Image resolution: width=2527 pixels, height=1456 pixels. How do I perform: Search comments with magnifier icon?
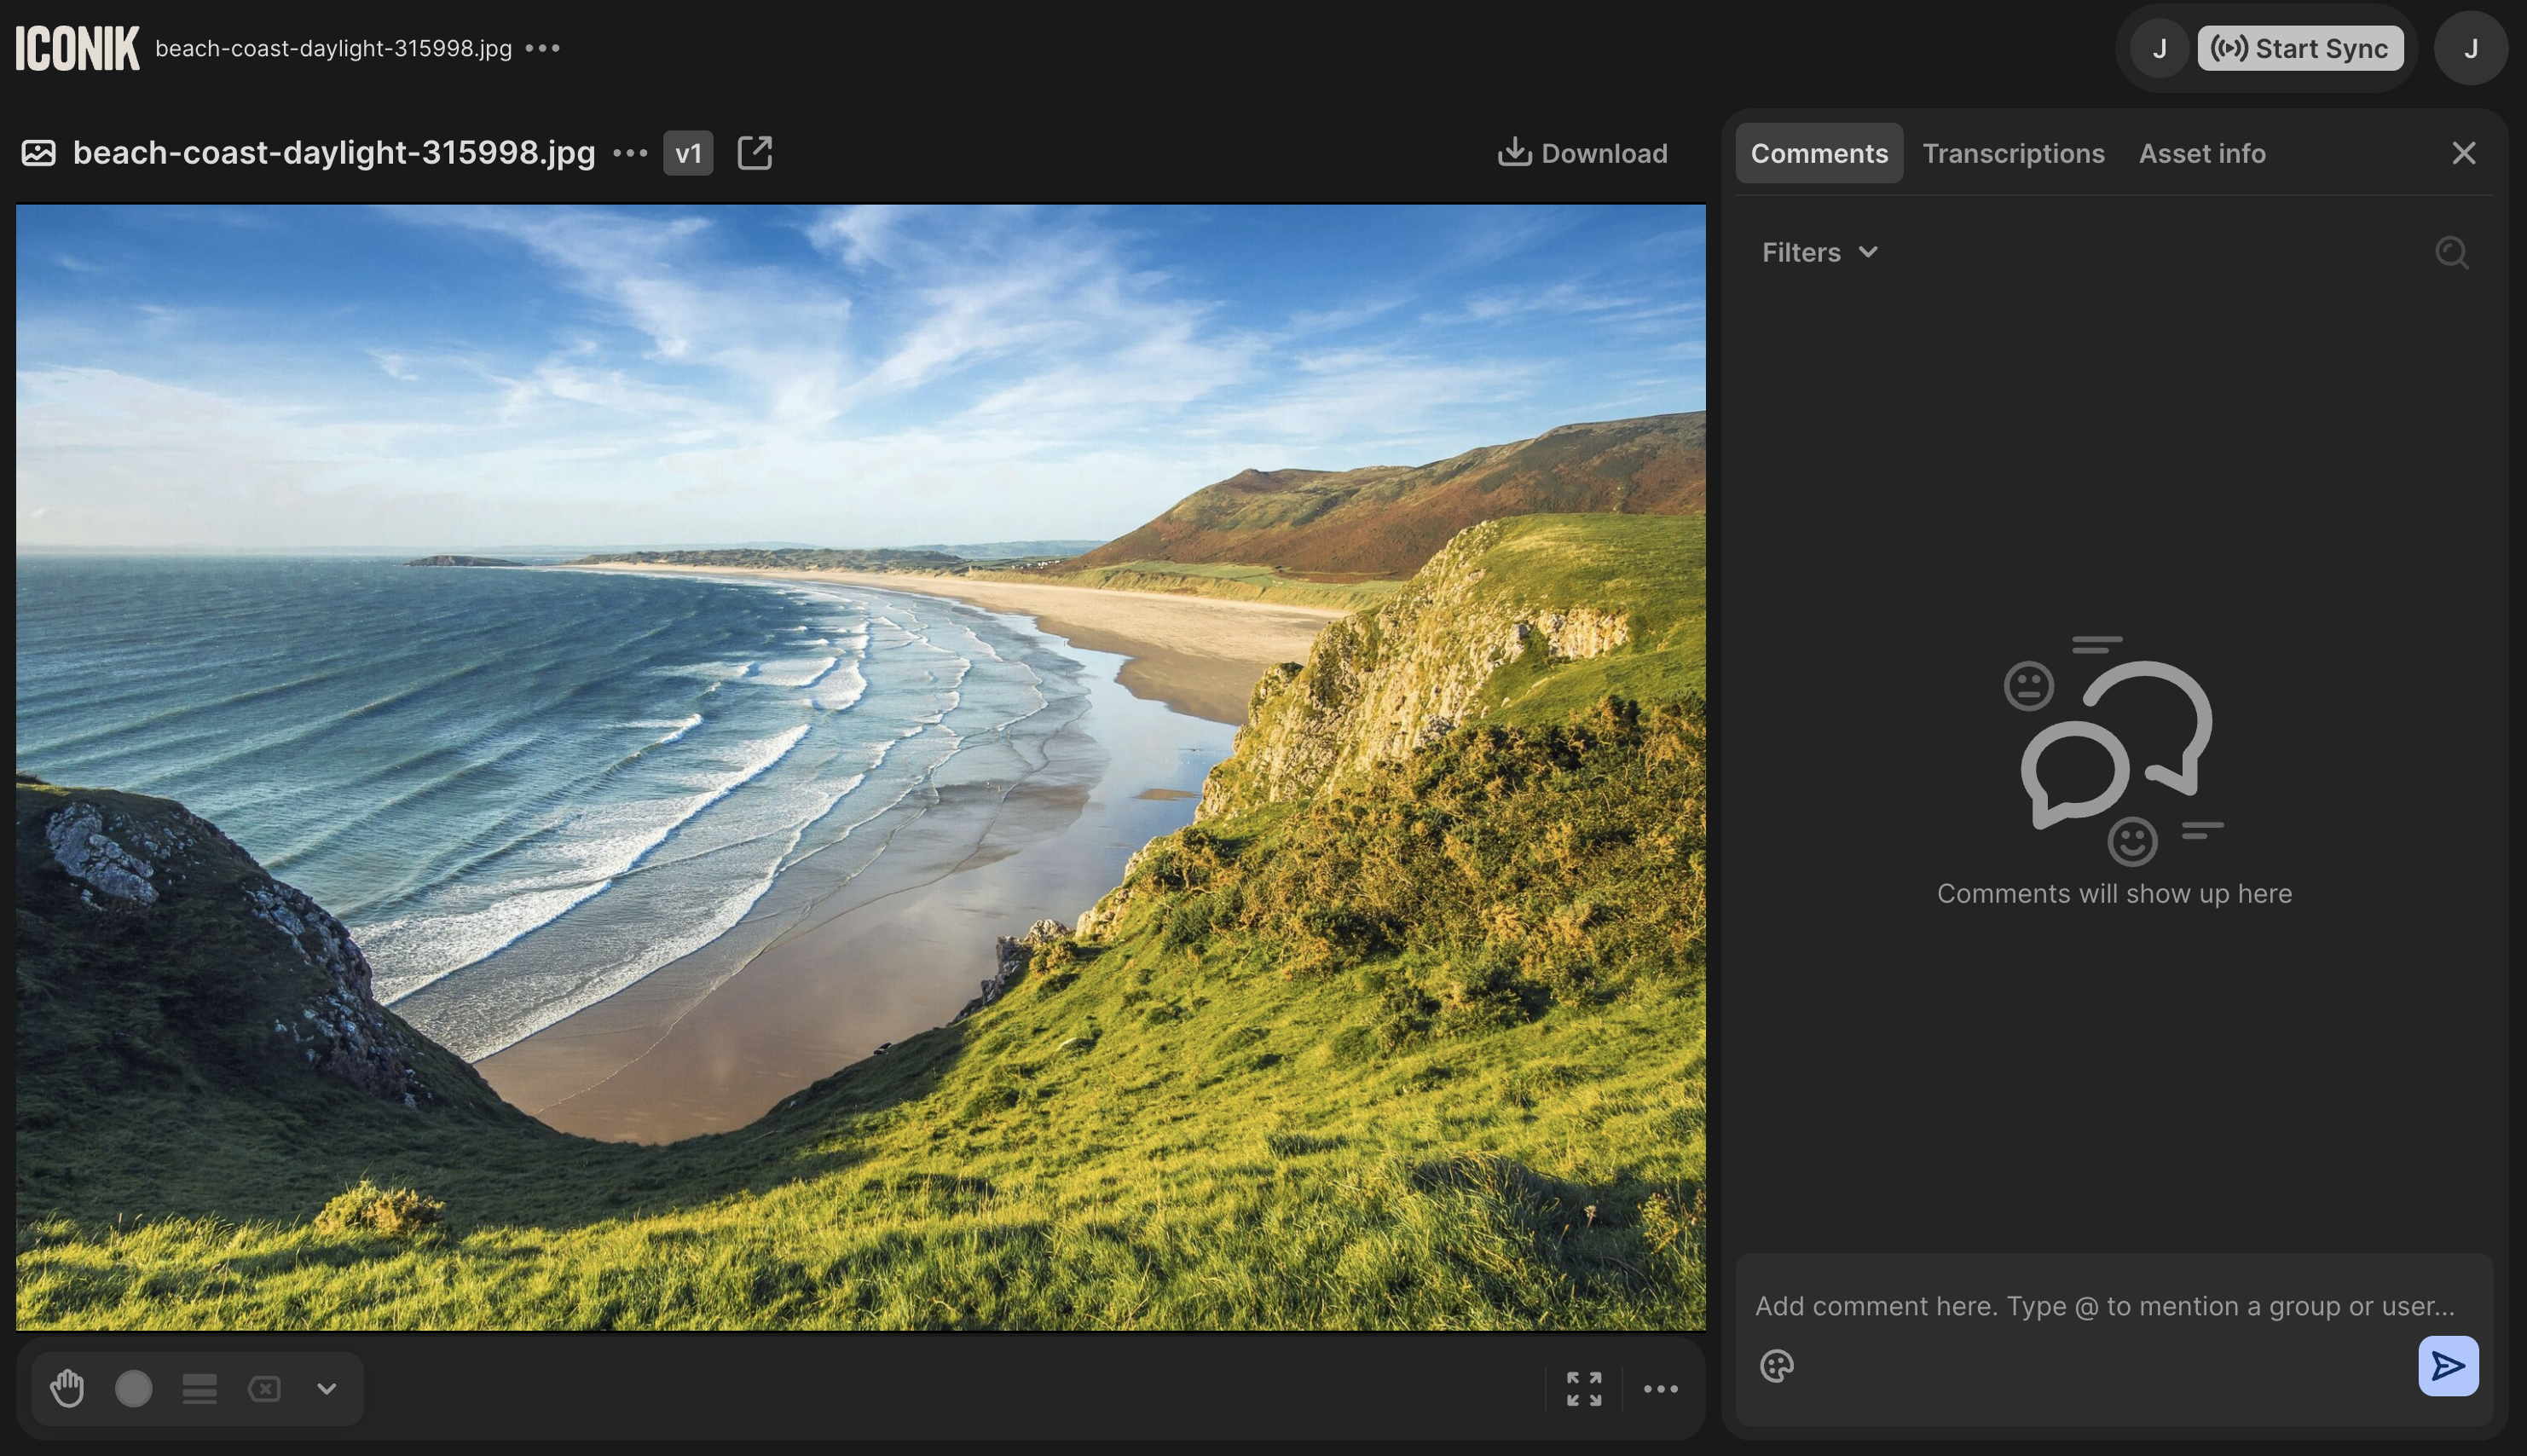tap(2451, 252)
